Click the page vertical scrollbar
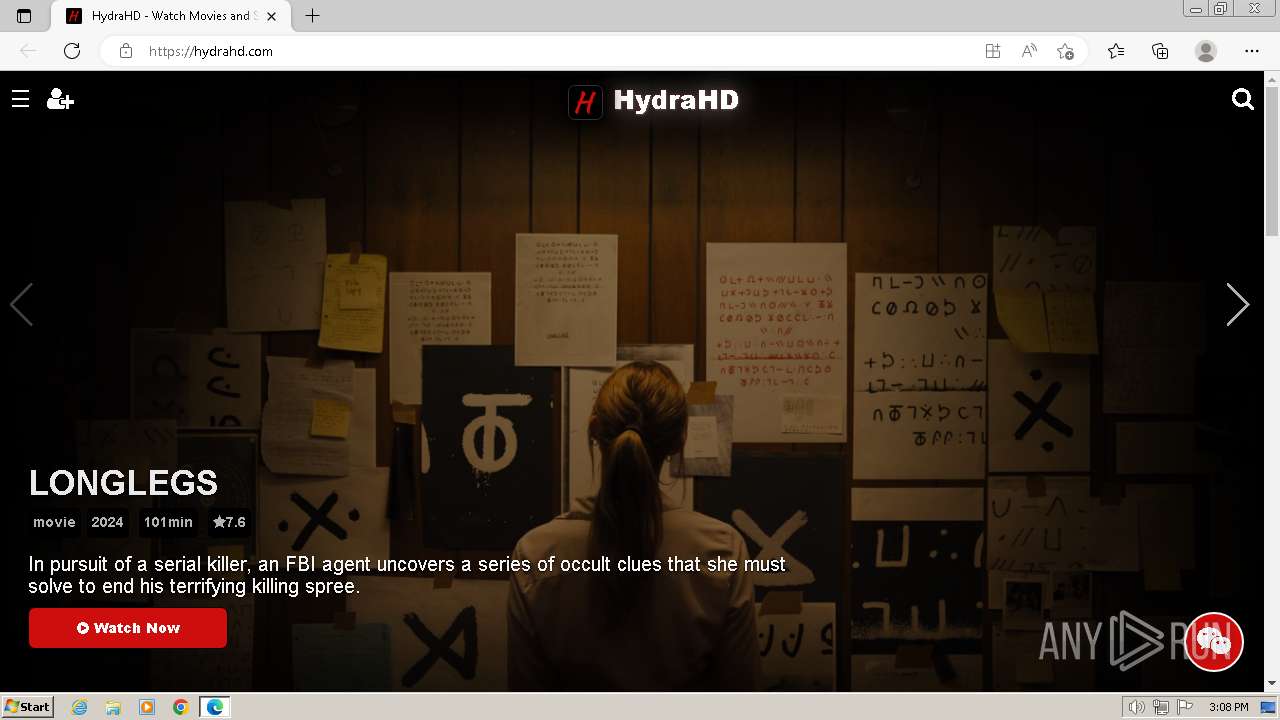Screen dimensions: 1280x720 point(1272,160)
